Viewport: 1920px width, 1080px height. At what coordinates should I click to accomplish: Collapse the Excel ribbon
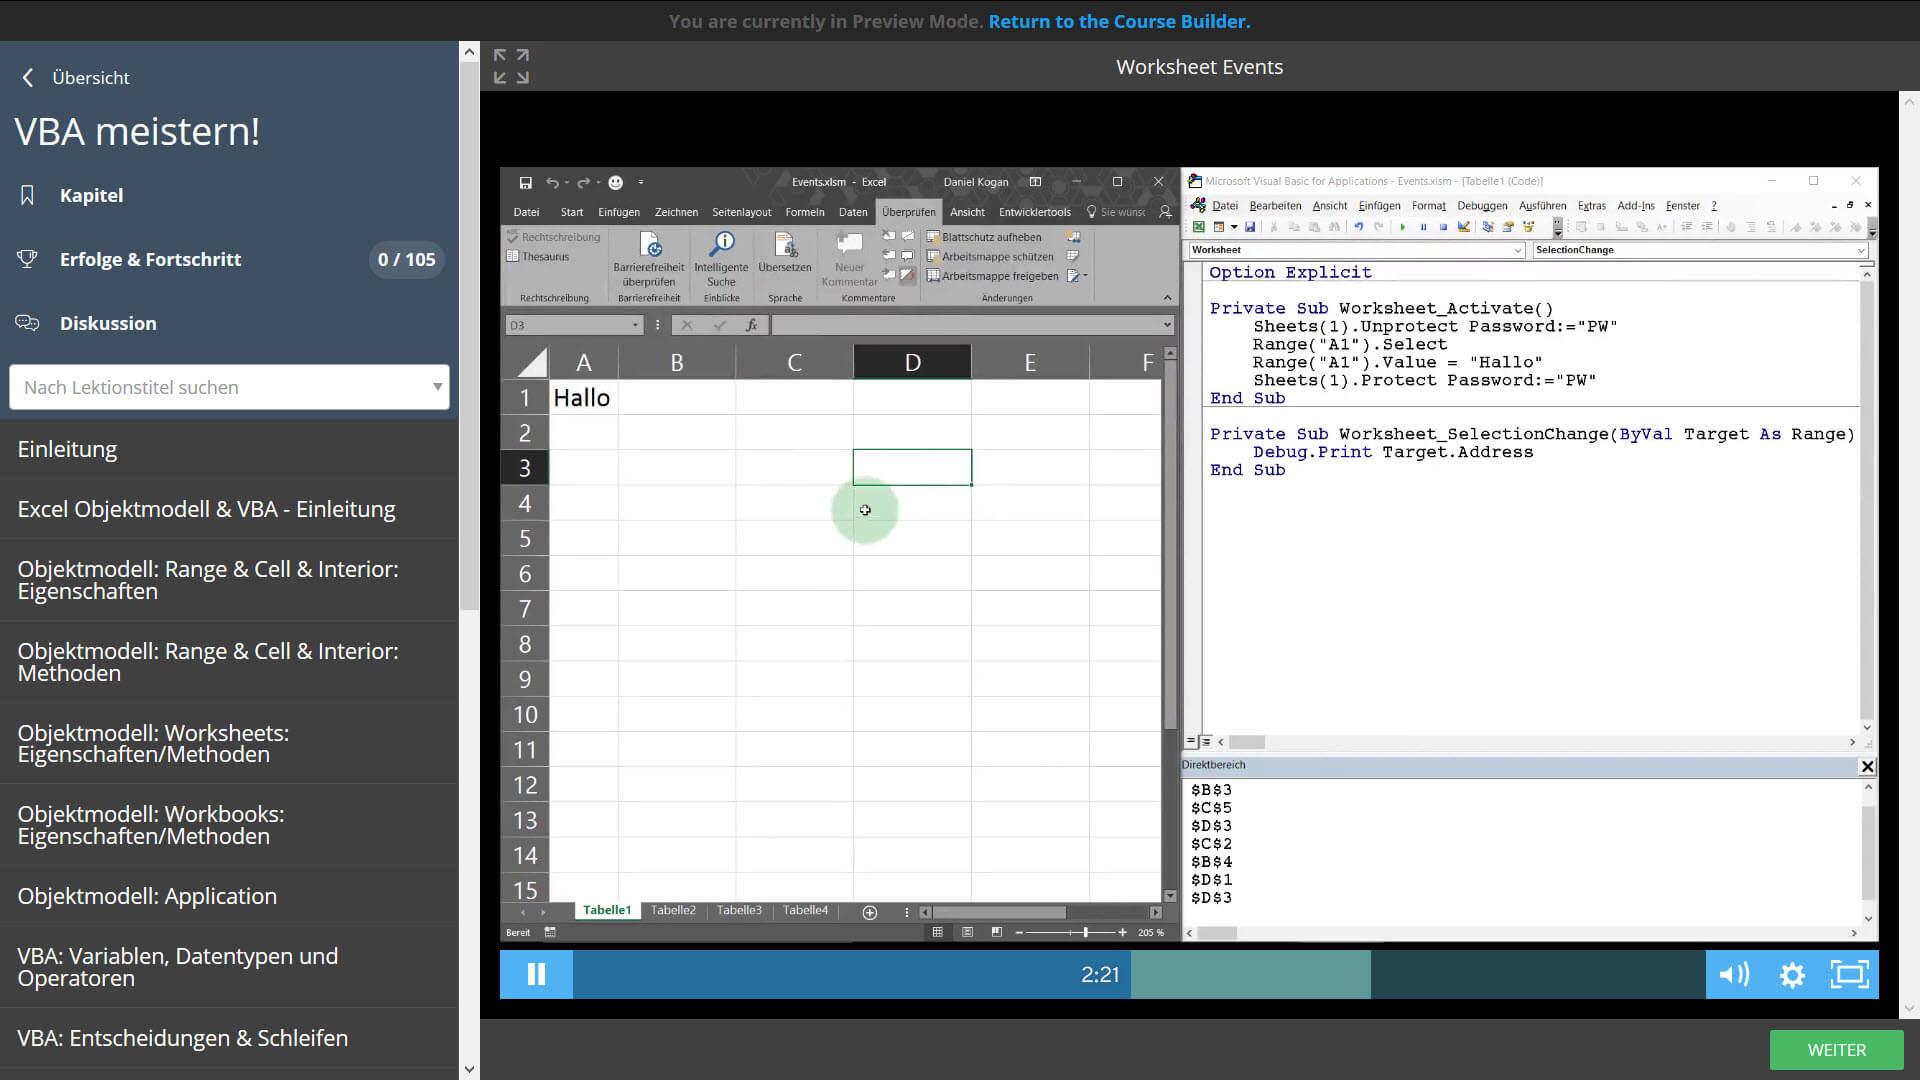click(1167, 298)
